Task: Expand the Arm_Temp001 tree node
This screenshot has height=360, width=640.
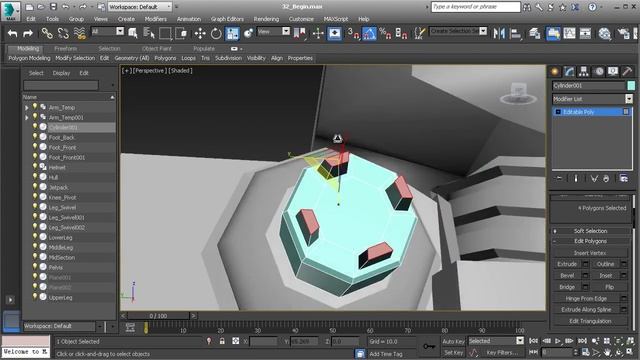Action: tap(27, 118)
